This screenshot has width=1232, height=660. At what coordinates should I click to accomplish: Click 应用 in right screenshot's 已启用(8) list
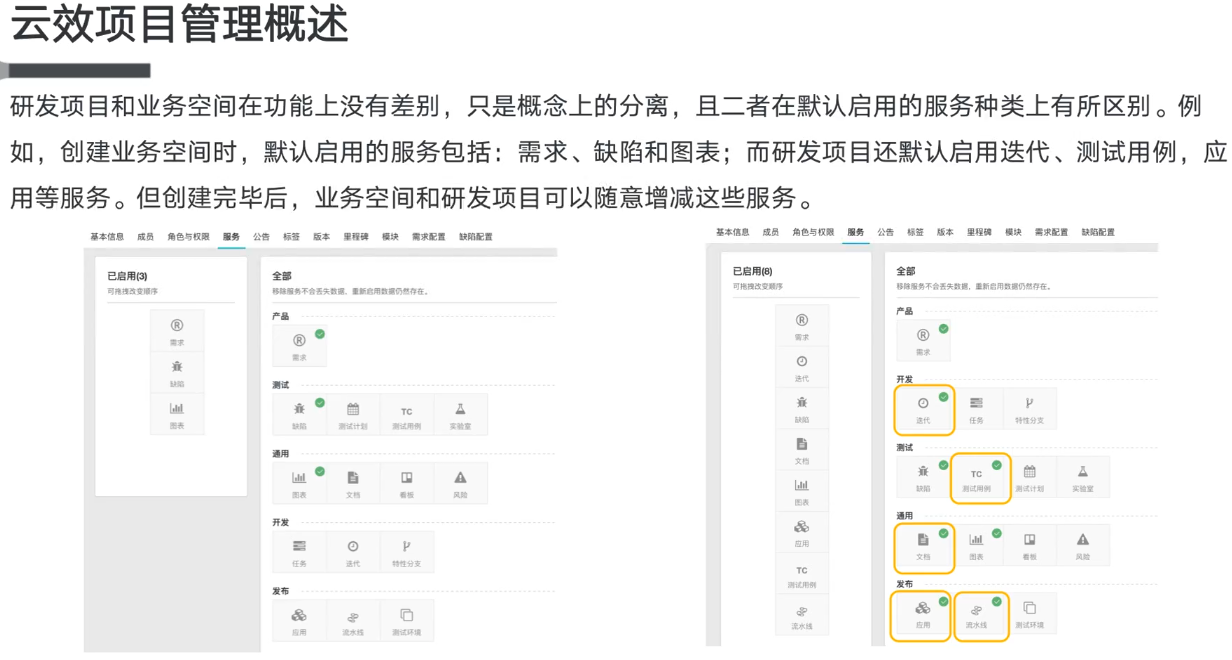click(x=802, y=532)
